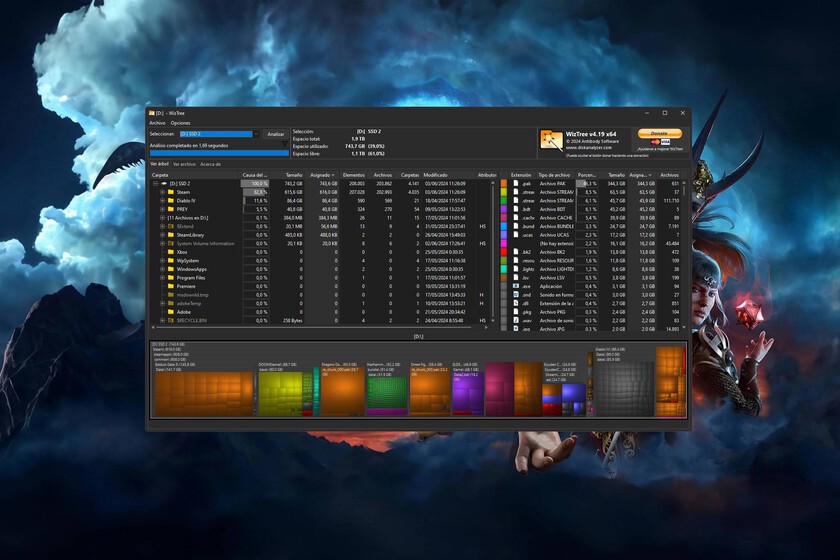Click the yellow DOOMEternal treemap block
The width and height of the screenshot is (840, 560).
pyautogui.click(x=280, y=394)
